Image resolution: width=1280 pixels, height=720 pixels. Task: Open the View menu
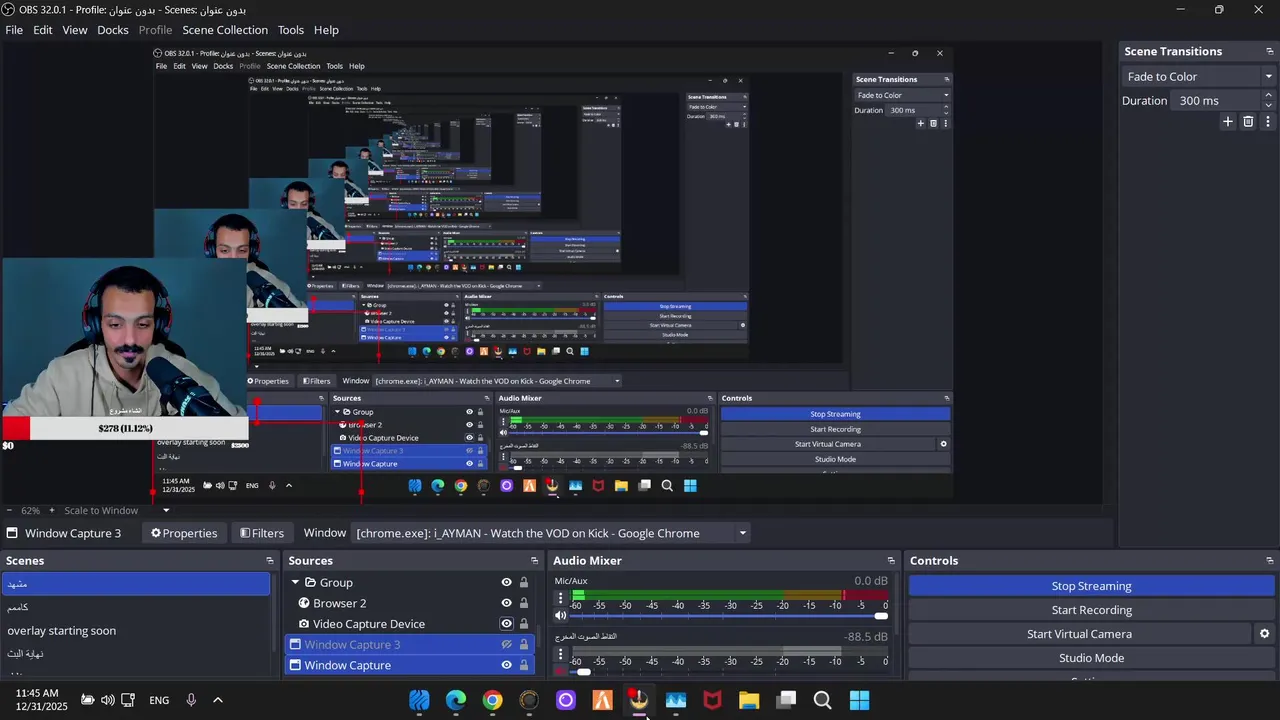coord(75,30)
